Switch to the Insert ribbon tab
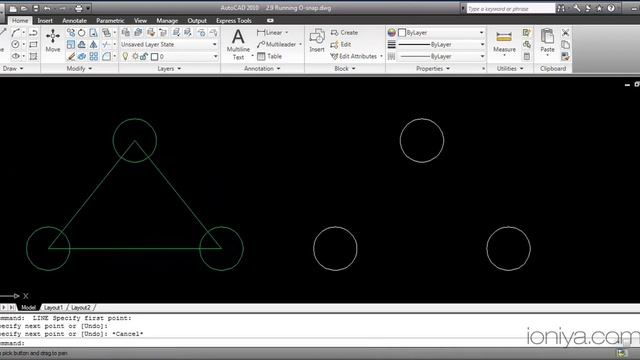 pyautogui.click(x=45, y=20)
